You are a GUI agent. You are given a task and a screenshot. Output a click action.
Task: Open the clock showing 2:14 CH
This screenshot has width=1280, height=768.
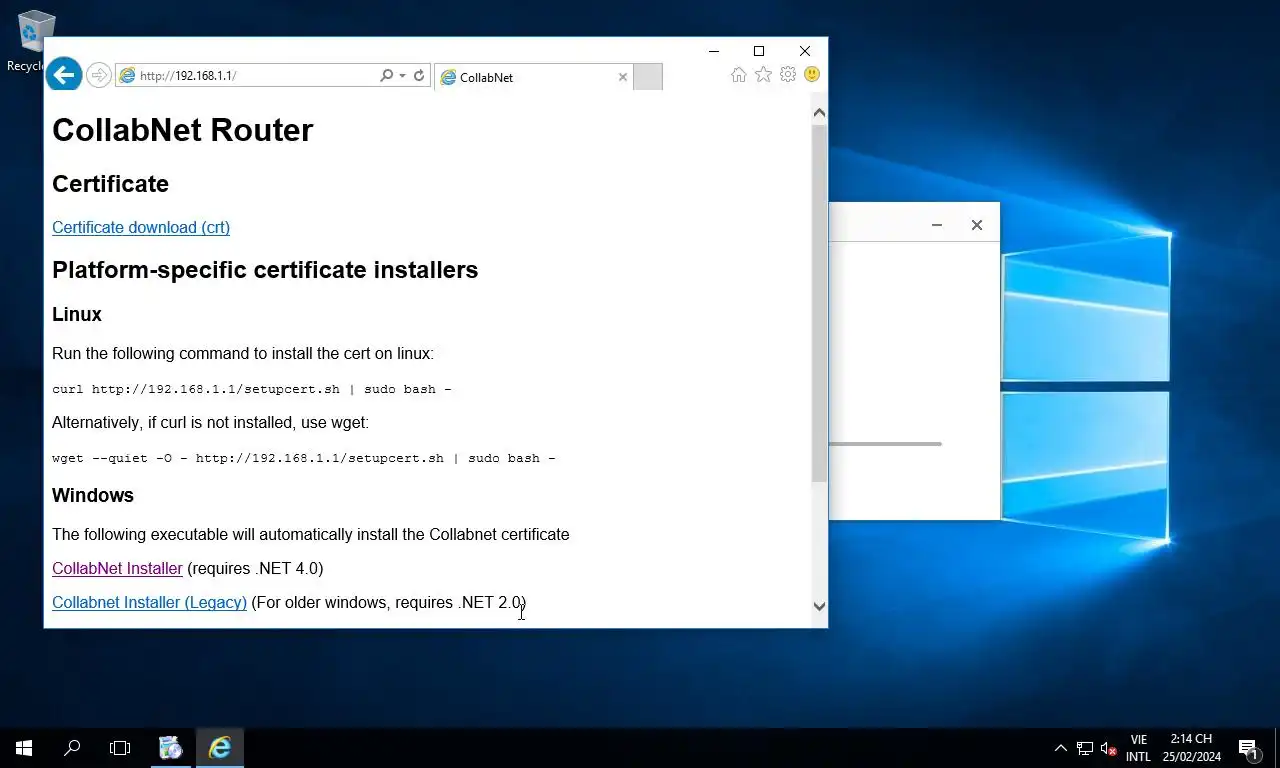coord(1191,748)
